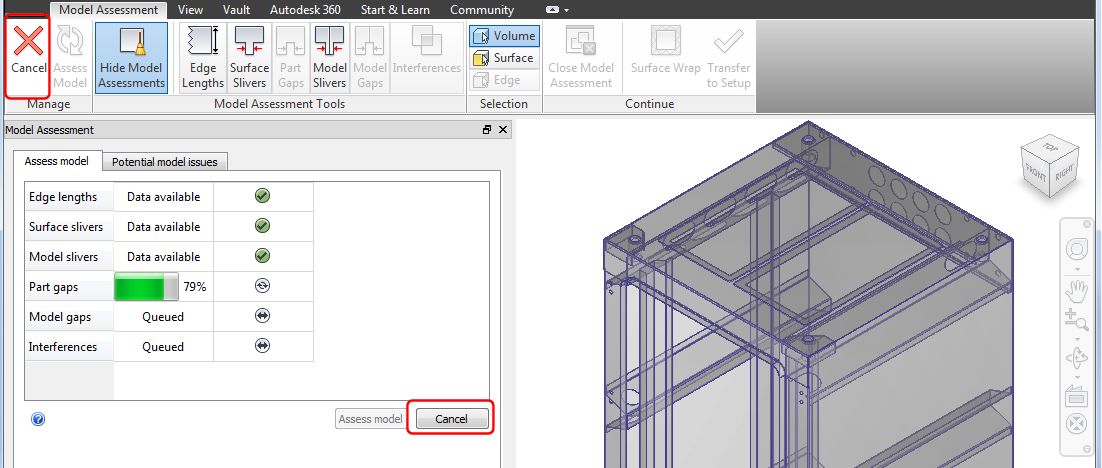The width and height of the screenshot is (1102, 468).
Task: Click the 79% progress text
Action: 195,287
